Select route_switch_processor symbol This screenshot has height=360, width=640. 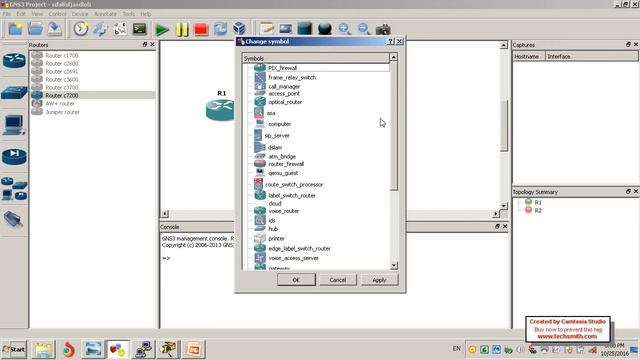point(294,184)
